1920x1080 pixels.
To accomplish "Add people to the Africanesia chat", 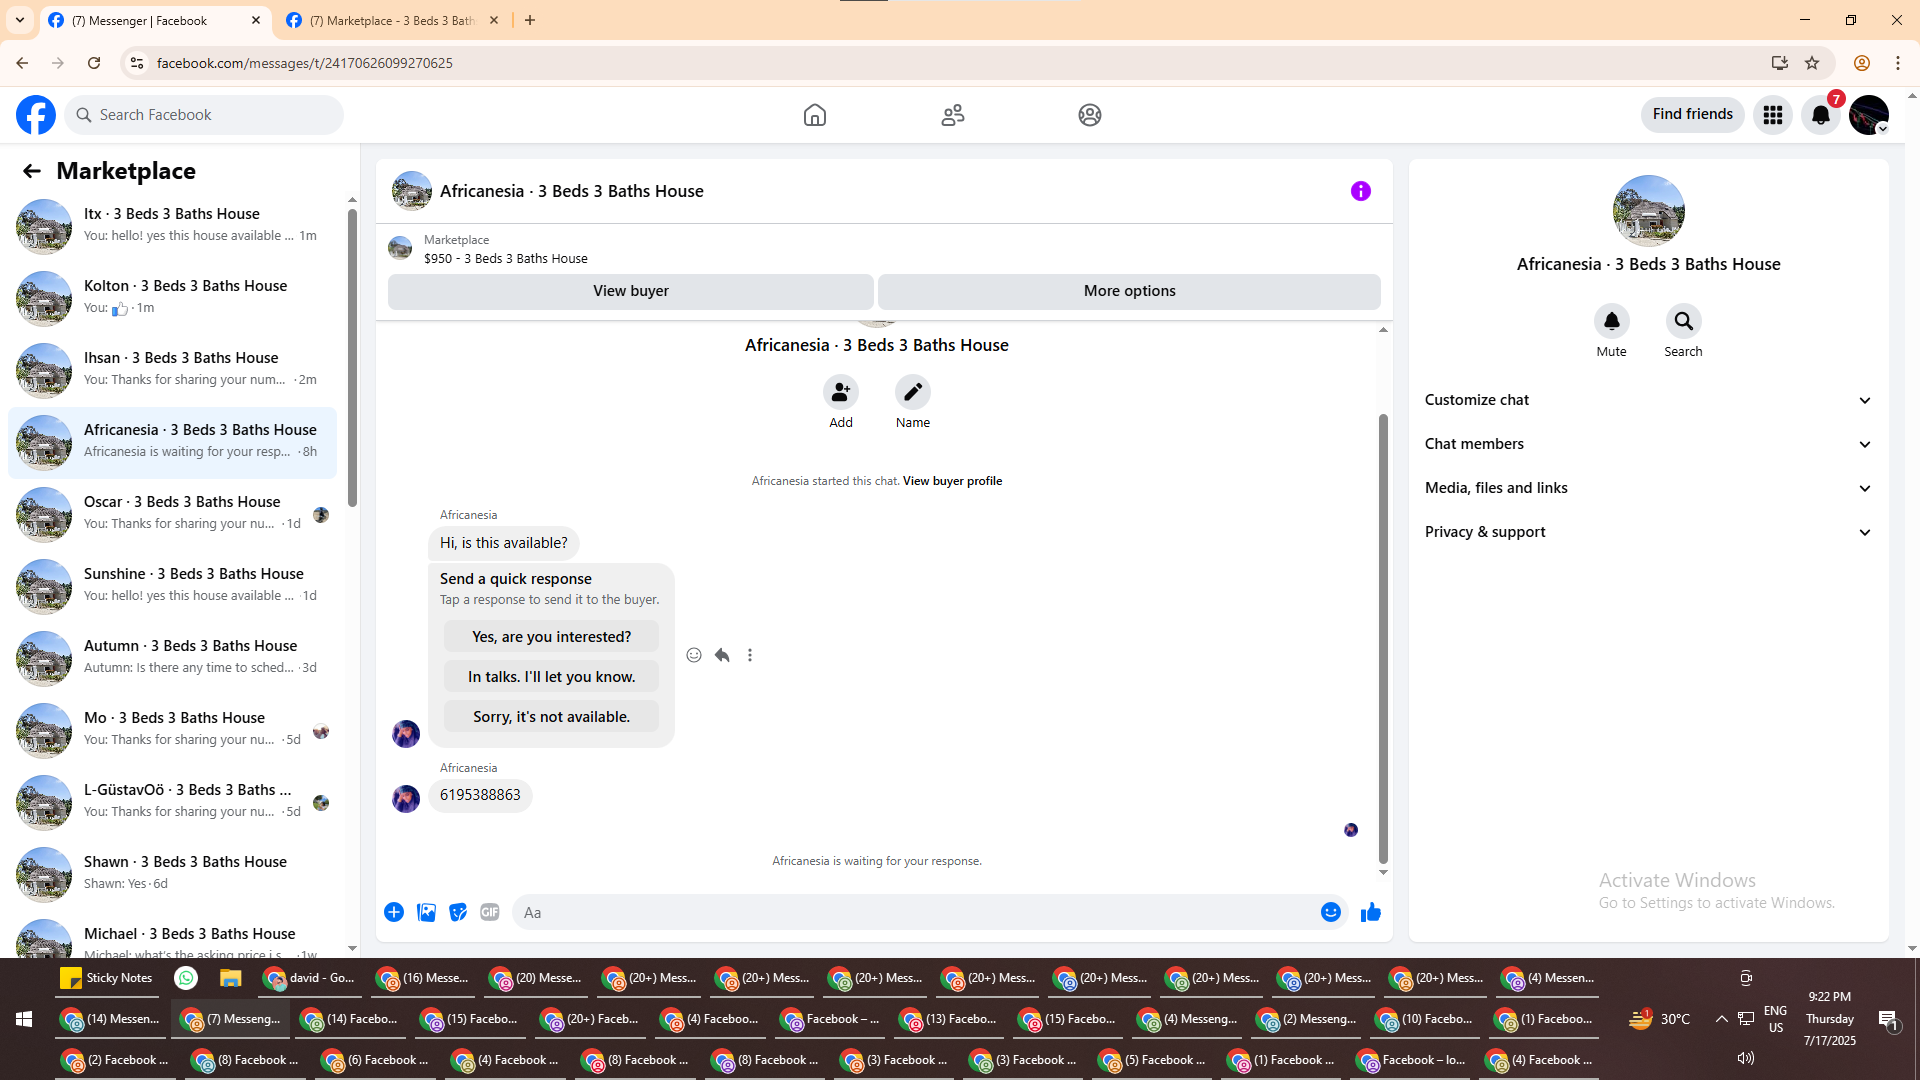I will coord(841,392).
